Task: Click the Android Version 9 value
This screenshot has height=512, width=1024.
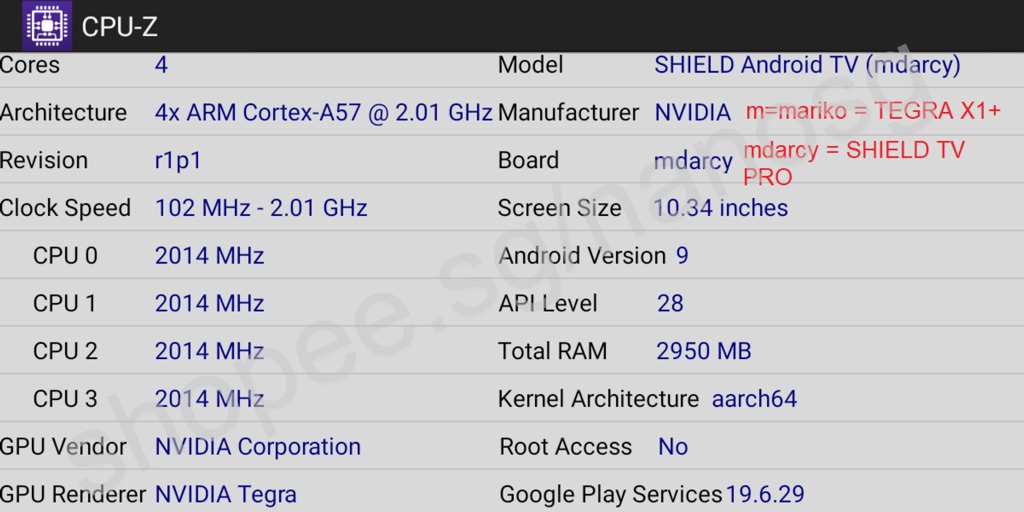Action: [x=682, y=256]
